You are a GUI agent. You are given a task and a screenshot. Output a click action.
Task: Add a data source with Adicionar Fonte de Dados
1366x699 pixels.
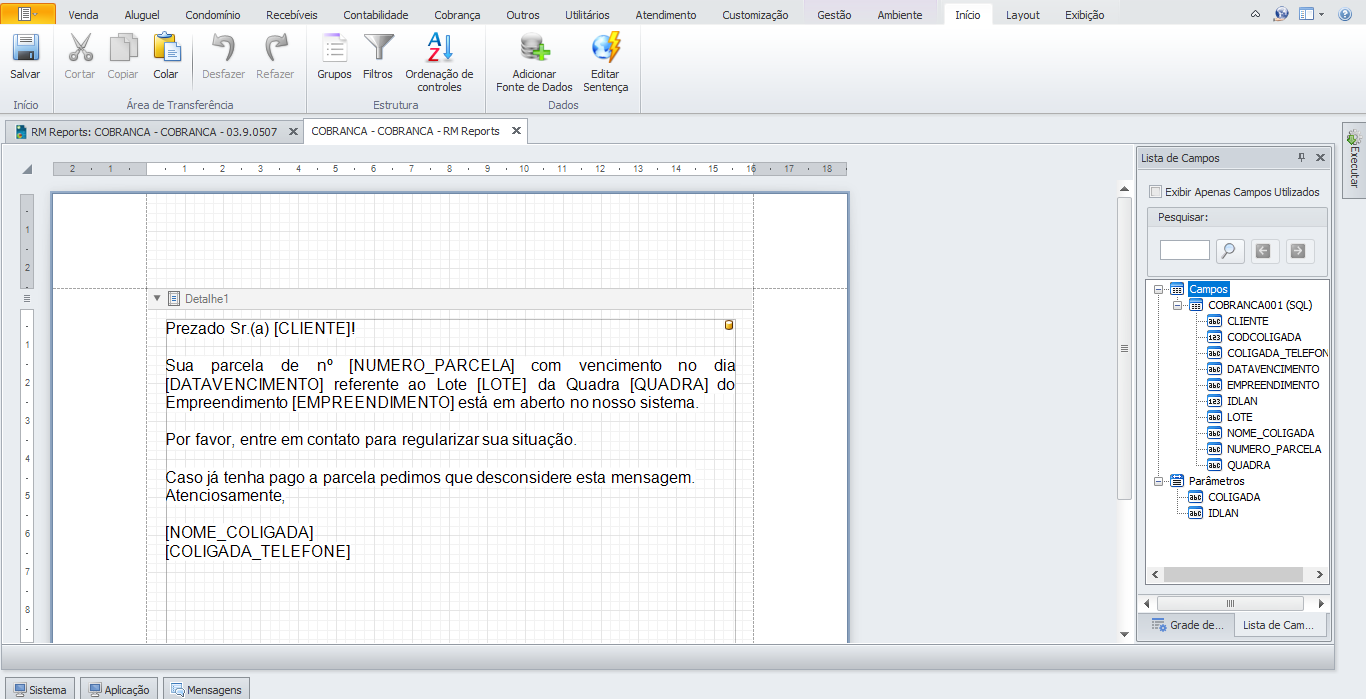[534, 63]
